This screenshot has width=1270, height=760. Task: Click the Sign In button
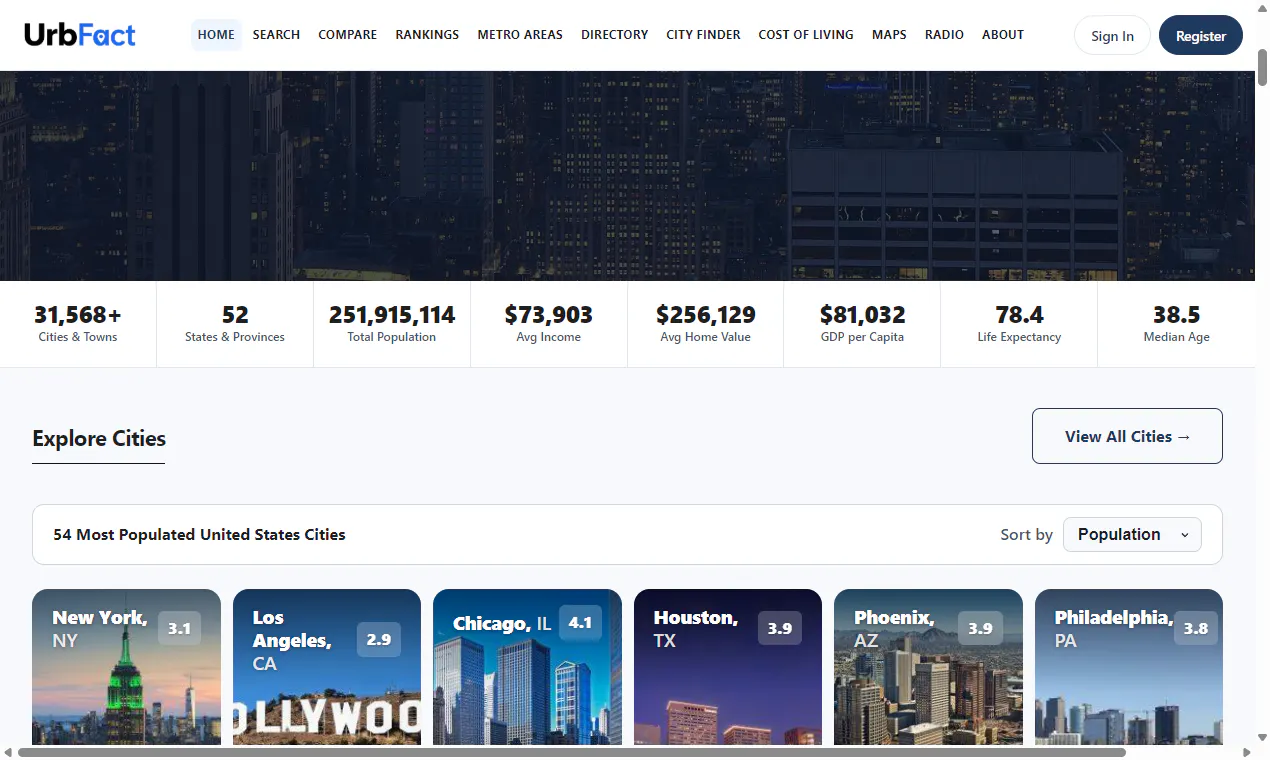1112,35
